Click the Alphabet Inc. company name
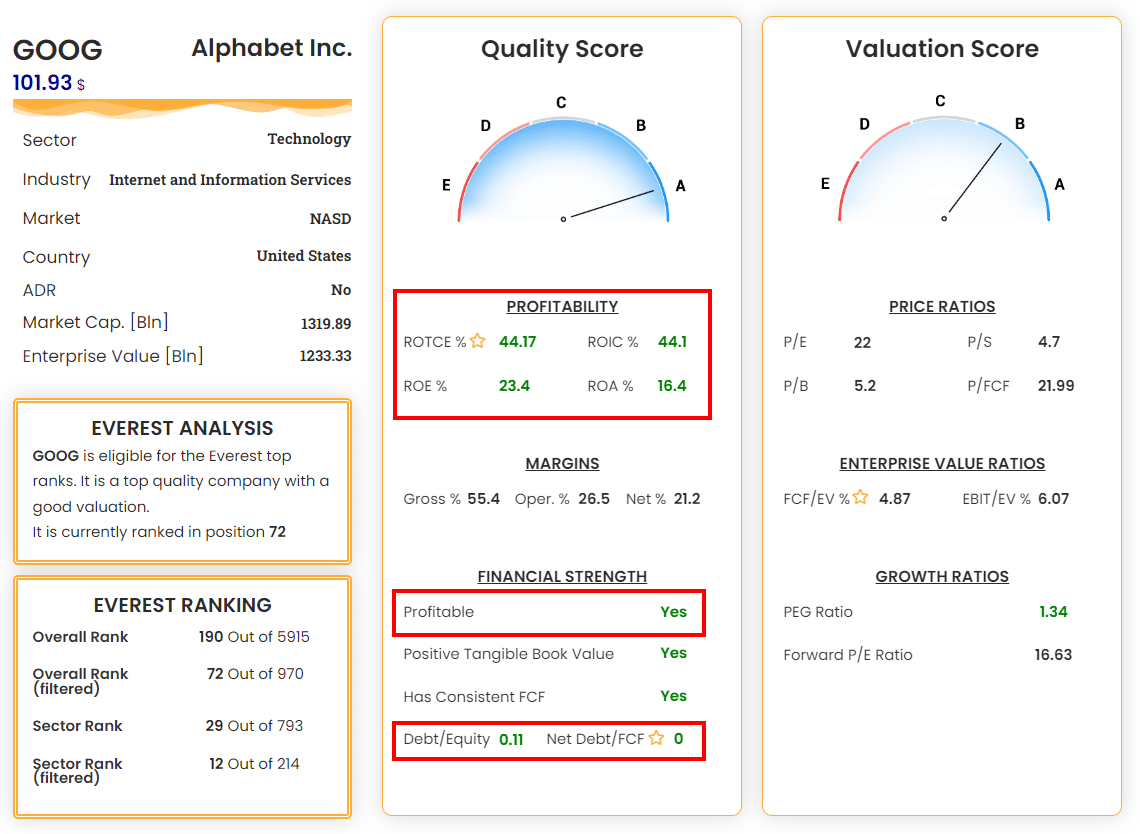Viewport: 1140px width, 834px height. [x=272, y=48]
